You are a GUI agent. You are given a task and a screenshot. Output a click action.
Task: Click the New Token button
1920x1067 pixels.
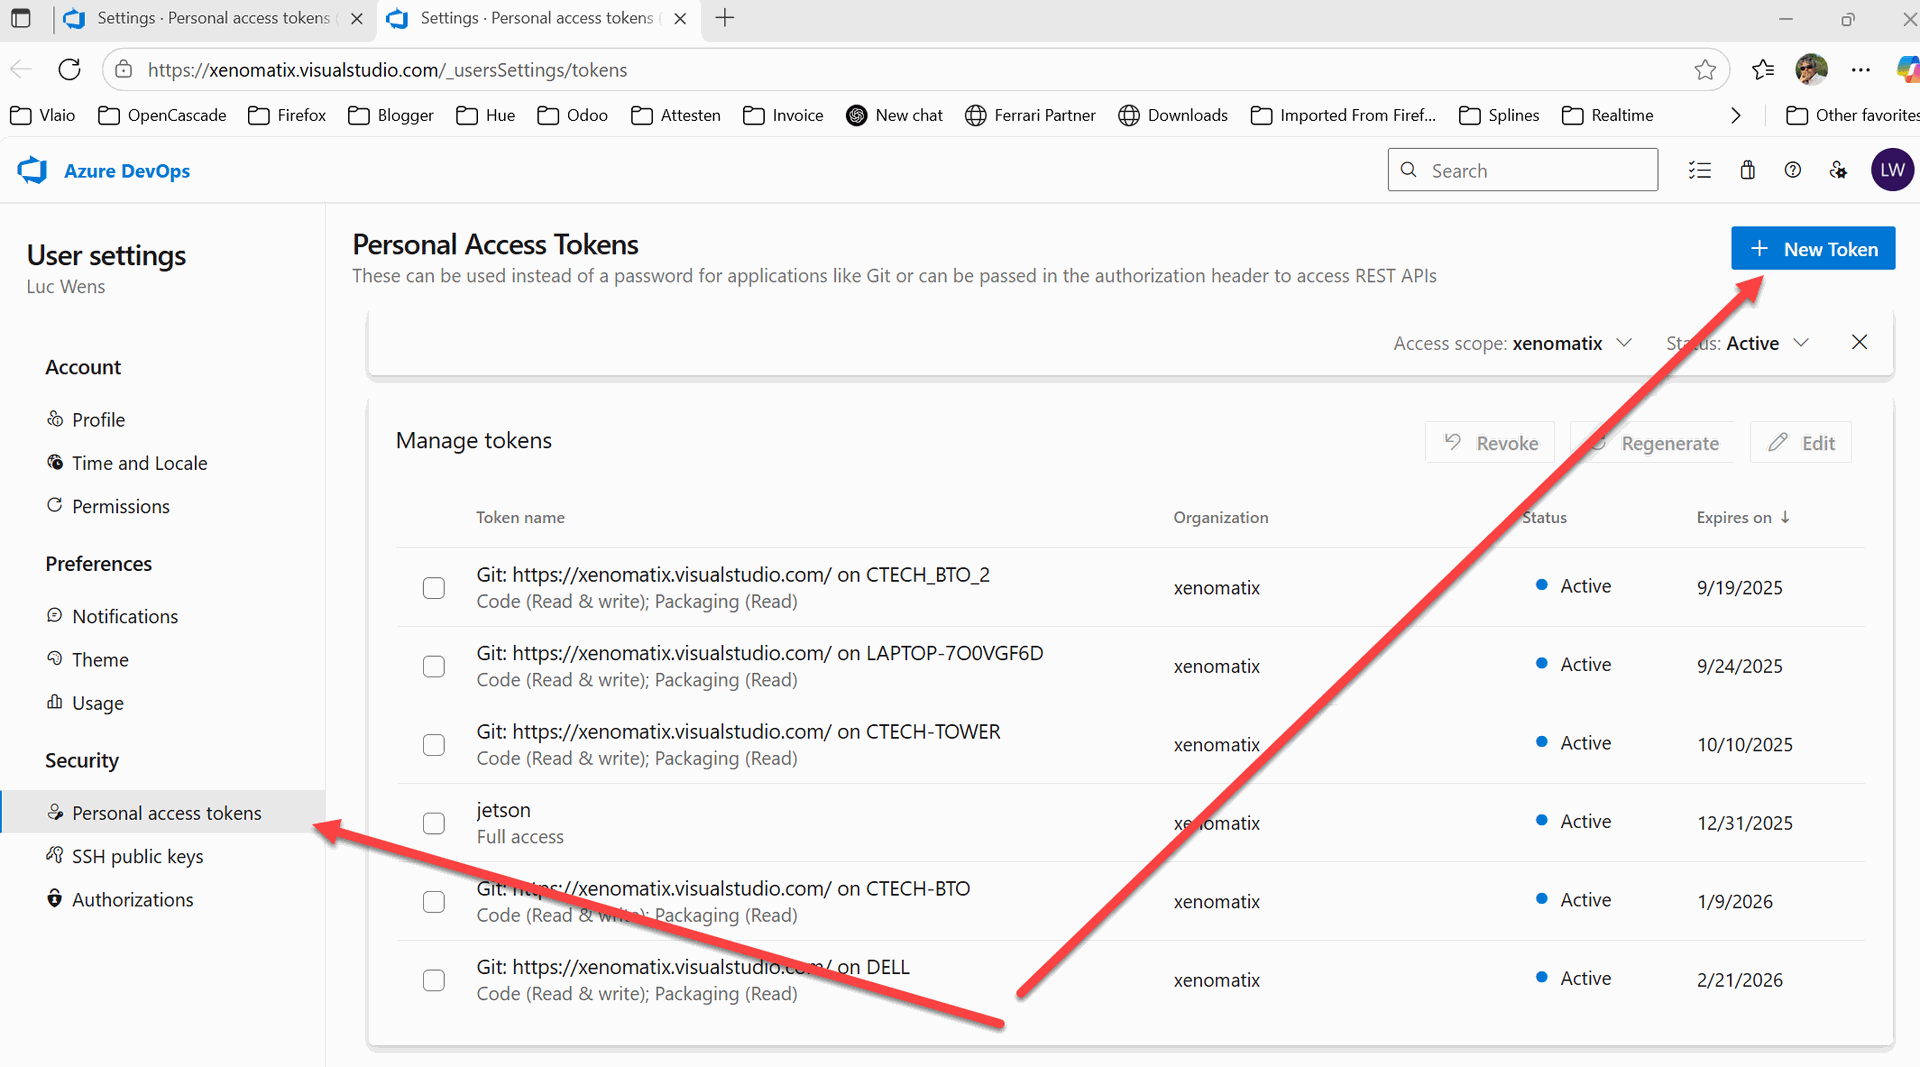tap(1812, 249)
